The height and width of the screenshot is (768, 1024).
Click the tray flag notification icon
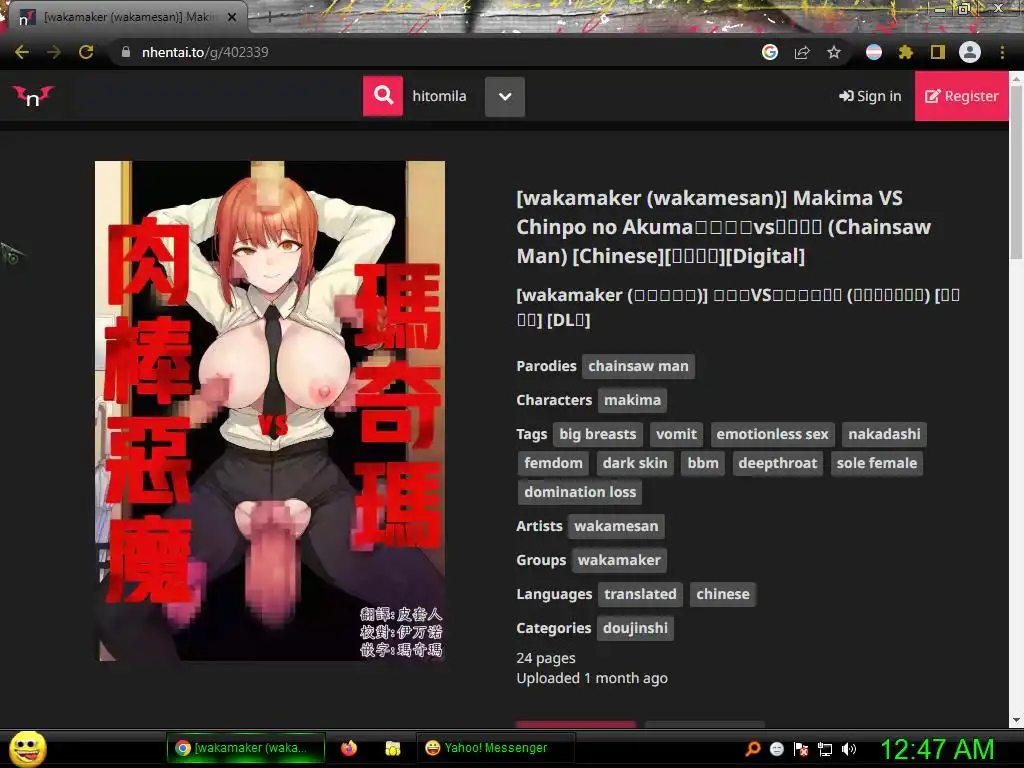point(801,749)
